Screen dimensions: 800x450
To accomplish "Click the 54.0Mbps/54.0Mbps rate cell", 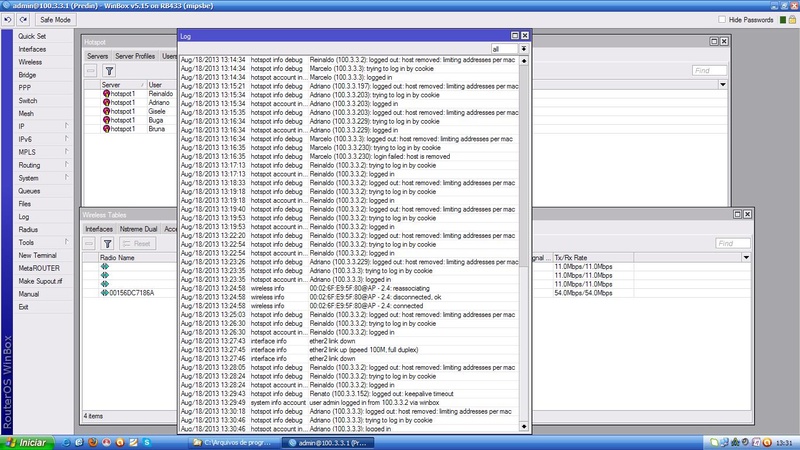I will [583, 293].
